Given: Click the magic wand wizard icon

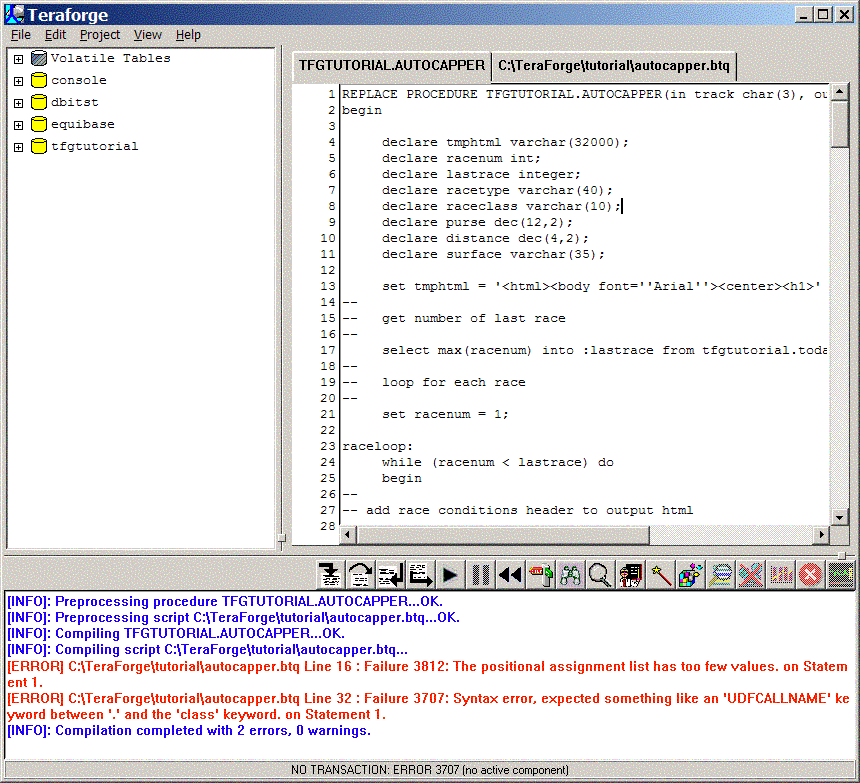Looking at the screenshot, I should coord(661,575).
